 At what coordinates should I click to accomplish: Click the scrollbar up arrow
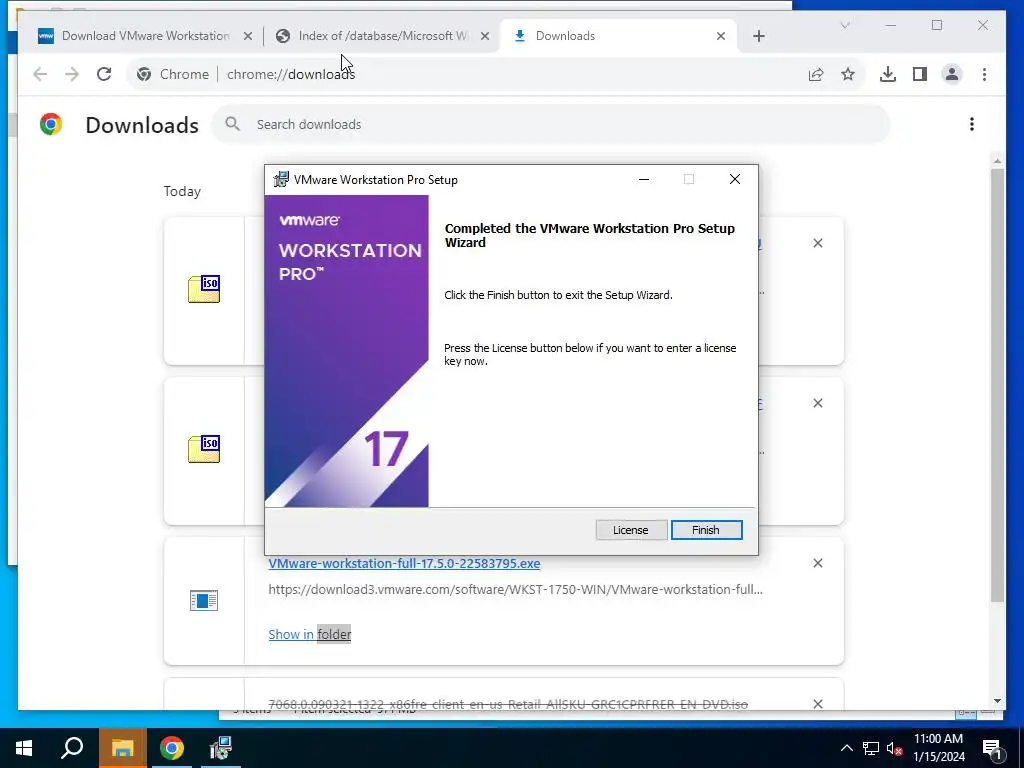tap(997, 160)
